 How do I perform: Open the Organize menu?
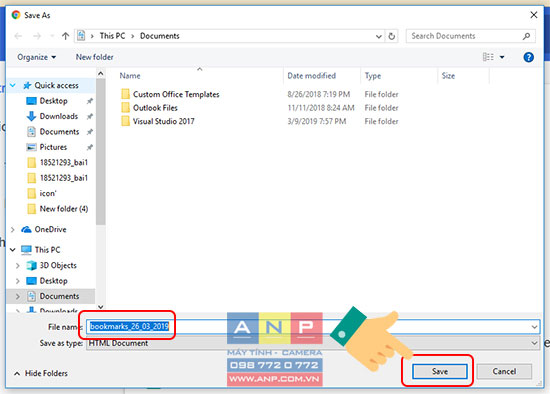click(x=36, y=57)
